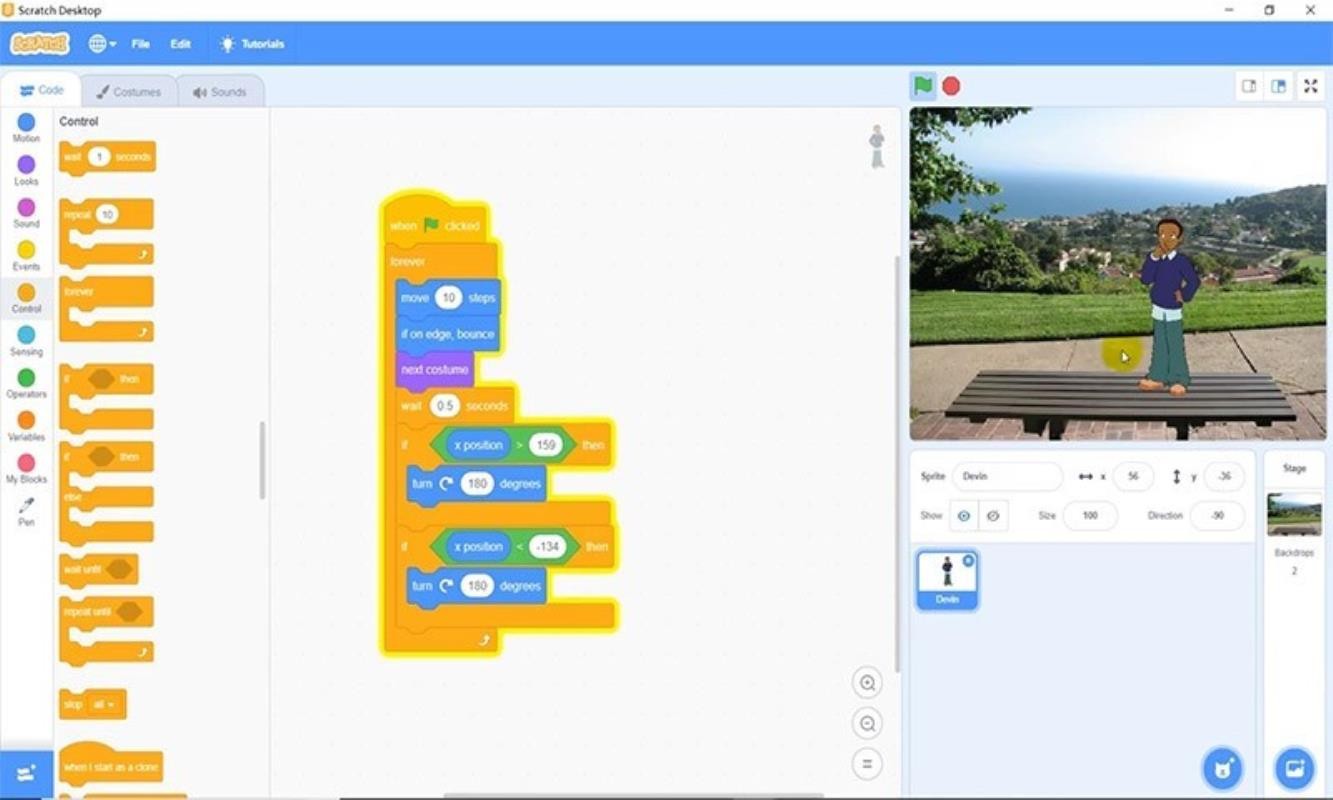1333x800 pixels.
Task: Click the sprite Size input field
Action: pyautogui.click(x=1089, y=516)
